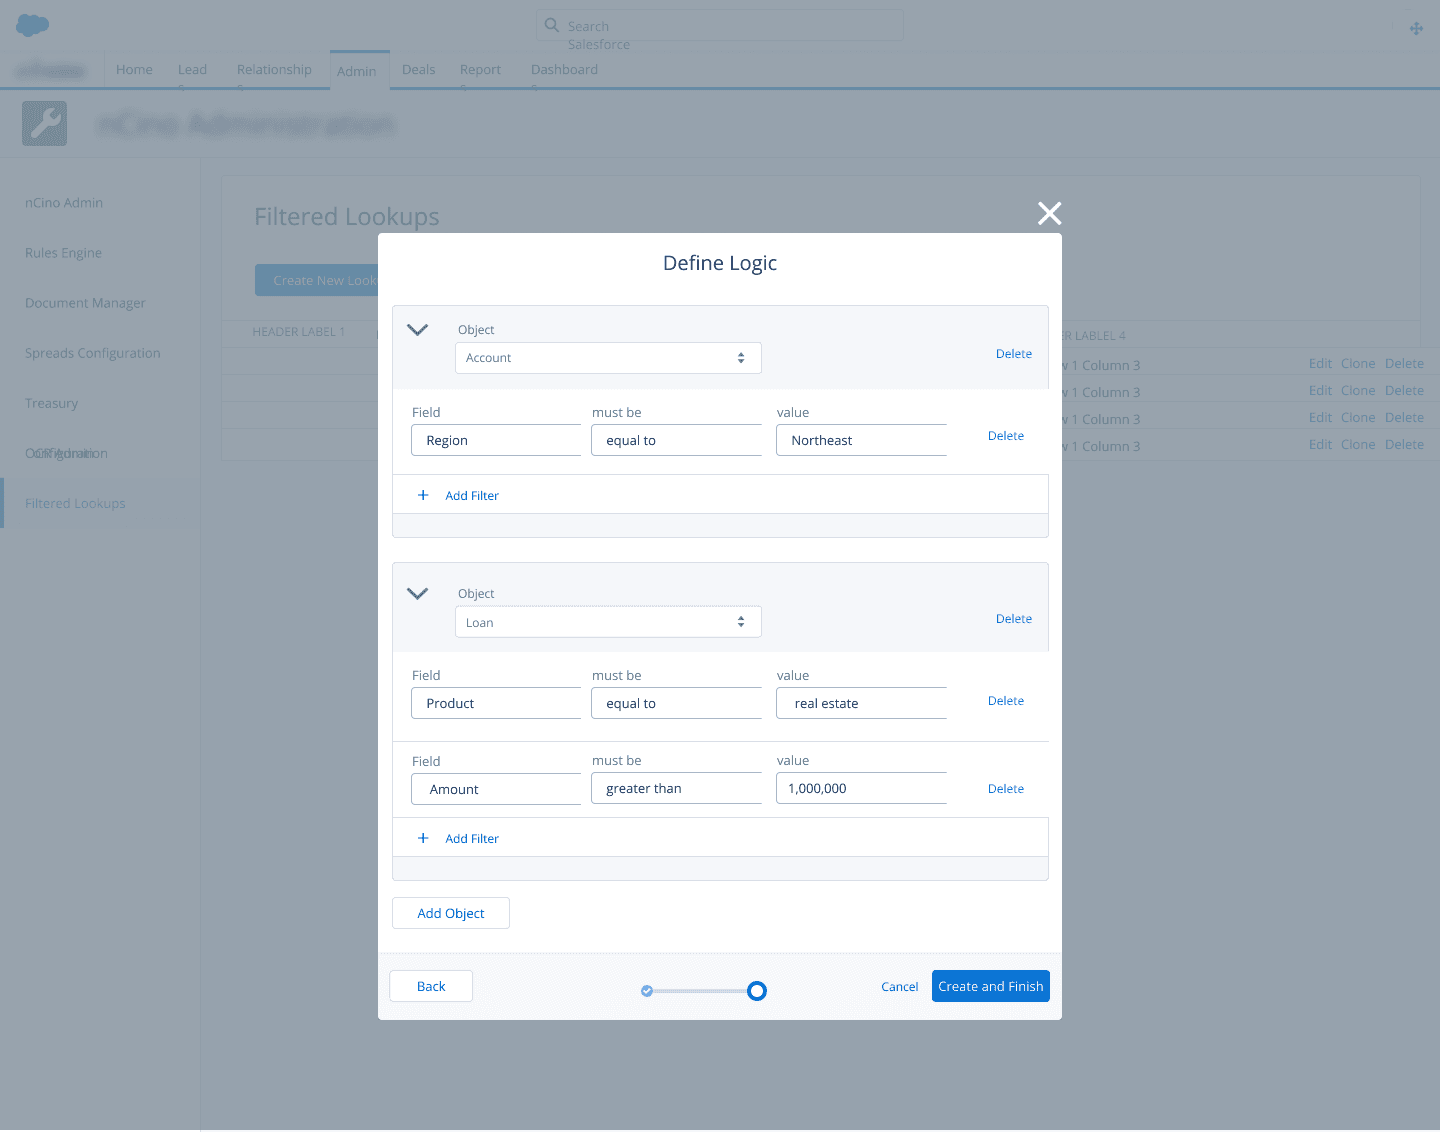Open the Report tab
Image resolution: width=1440 pixels, height=1132 pixels.
click(x=480, y=69)
